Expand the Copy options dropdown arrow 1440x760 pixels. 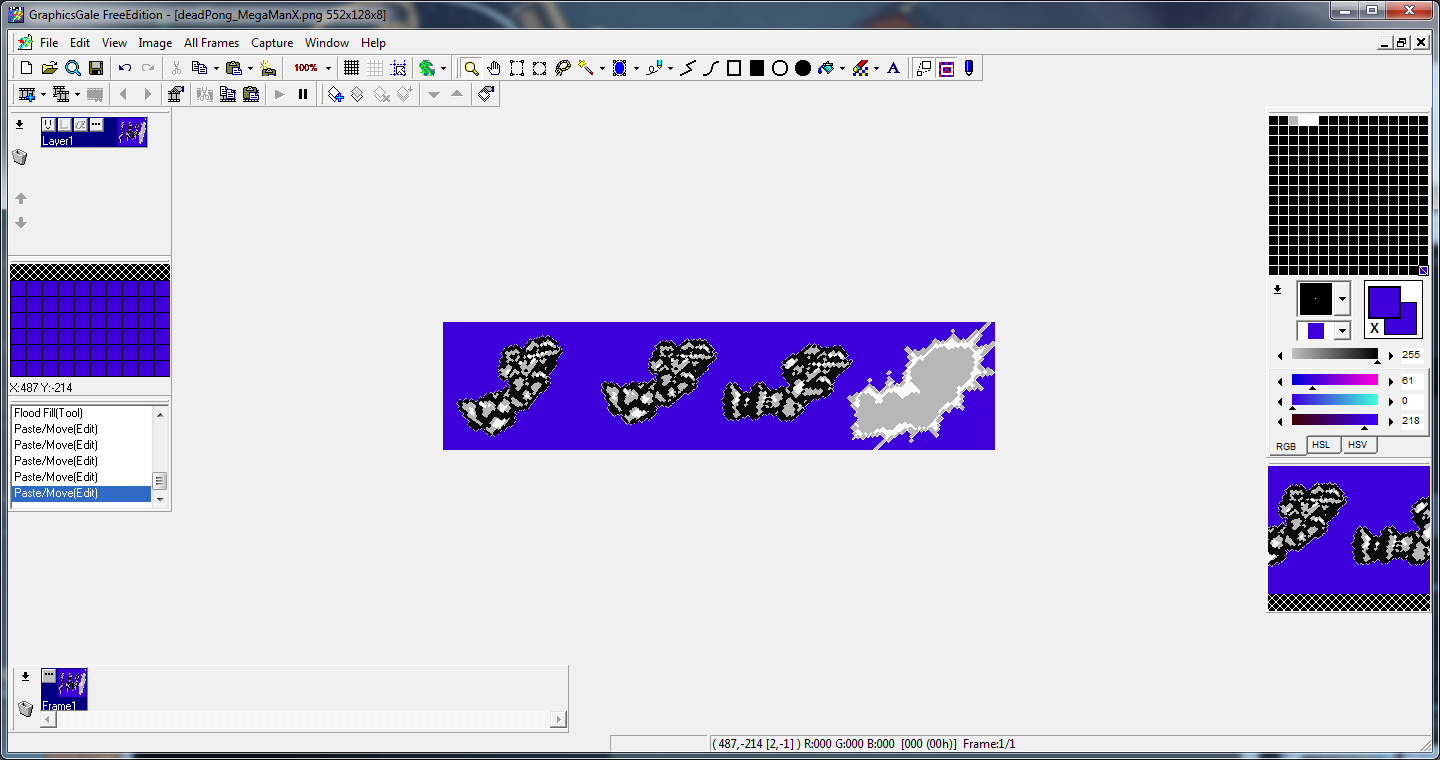(215, 68)
